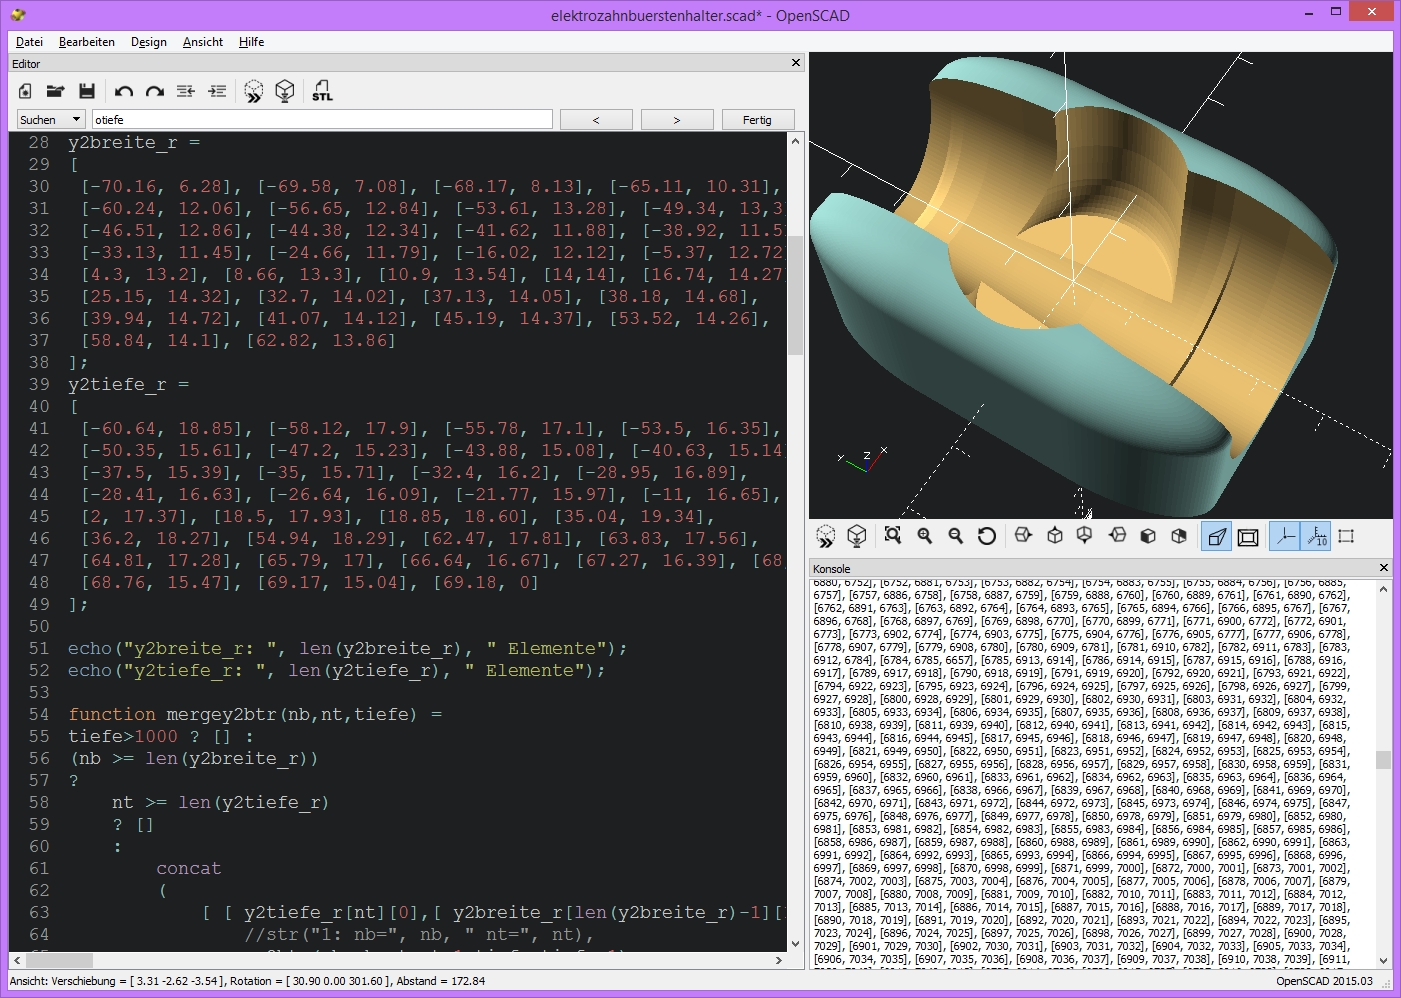Screen dimensions: 1401x998
Task: Export the model as STL
Action: 322,91
